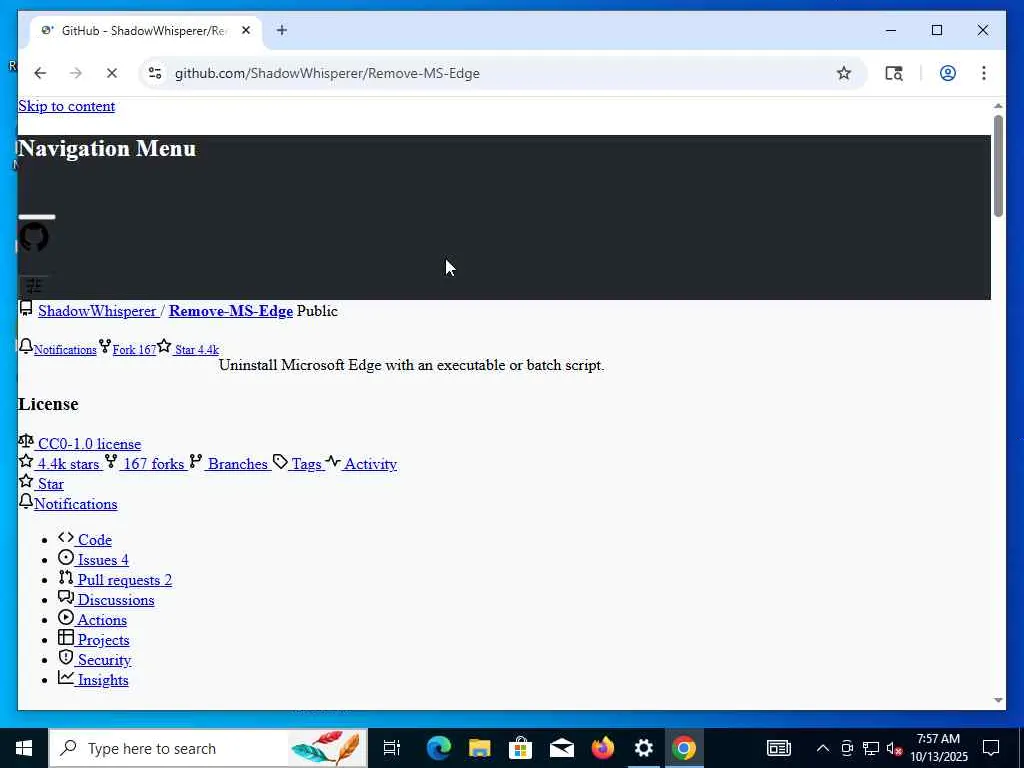This screenshot has height=768, width=1024.
Task: Click the circle-dot icon beside Issues 4
Action: pyautogui.click(x=66, y=558)
